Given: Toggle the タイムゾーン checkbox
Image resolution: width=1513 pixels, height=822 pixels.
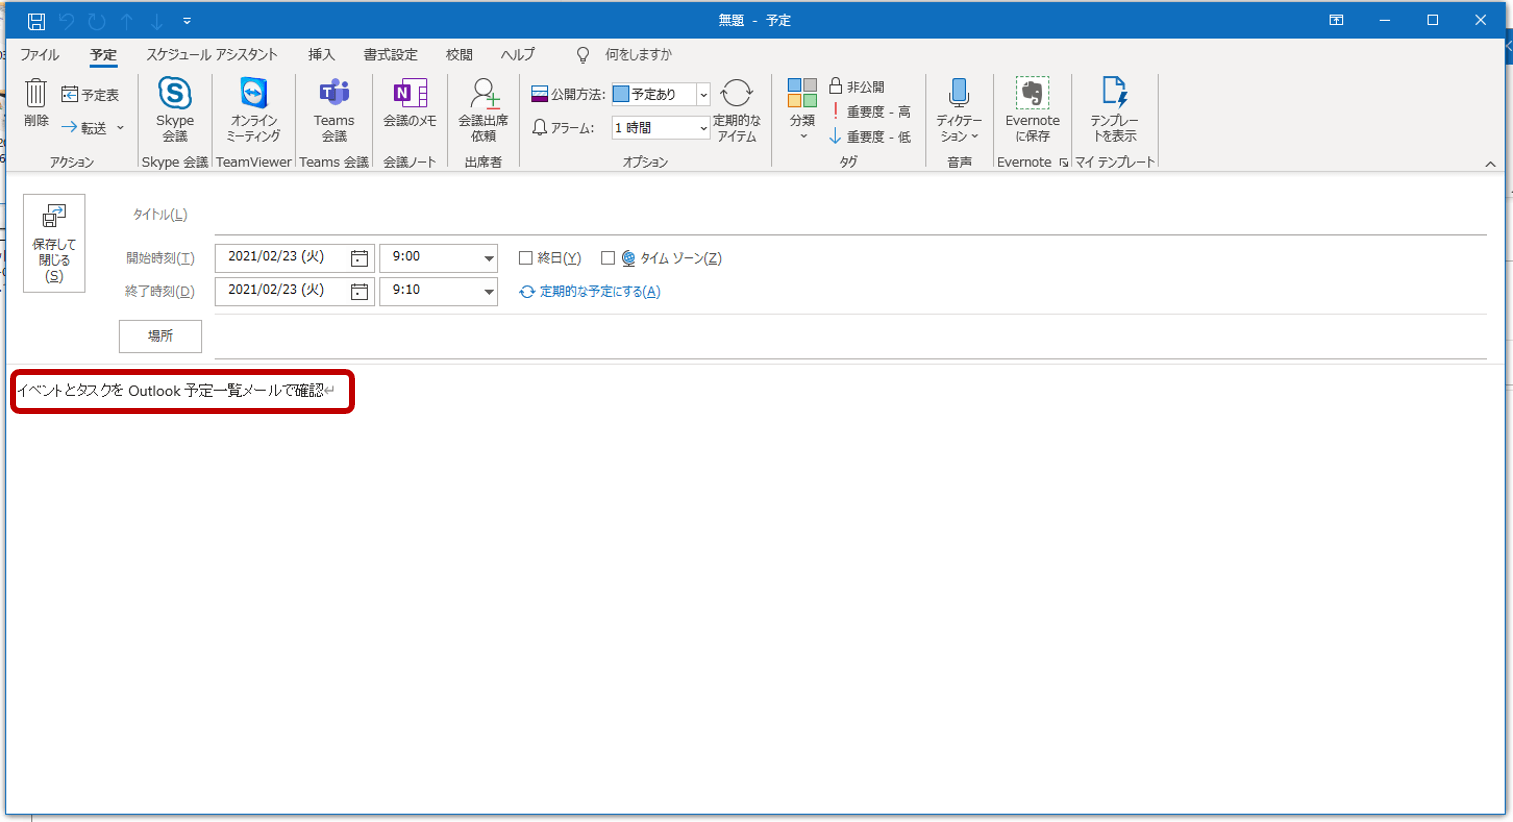Looking at the screenshot, I should tap(608, 258).
